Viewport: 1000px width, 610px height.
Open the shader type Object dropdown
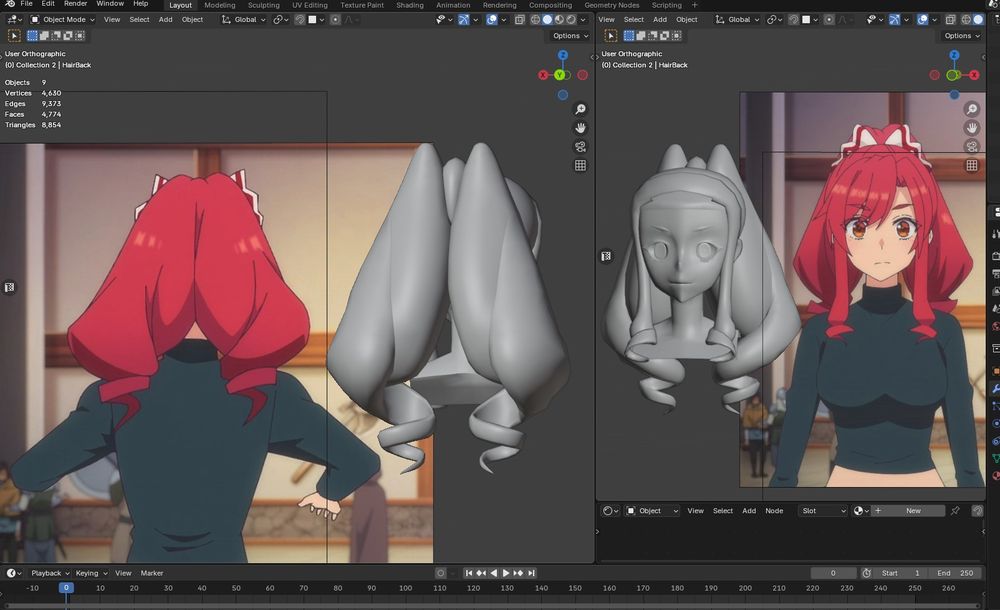(x=652, y=510)
